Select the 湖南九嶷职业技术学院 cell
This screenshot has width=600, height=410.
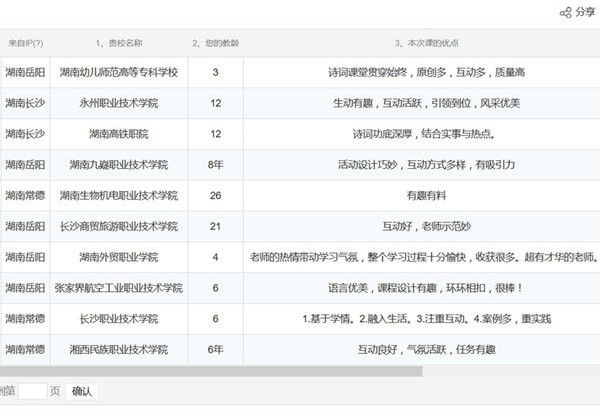(118, 164)
